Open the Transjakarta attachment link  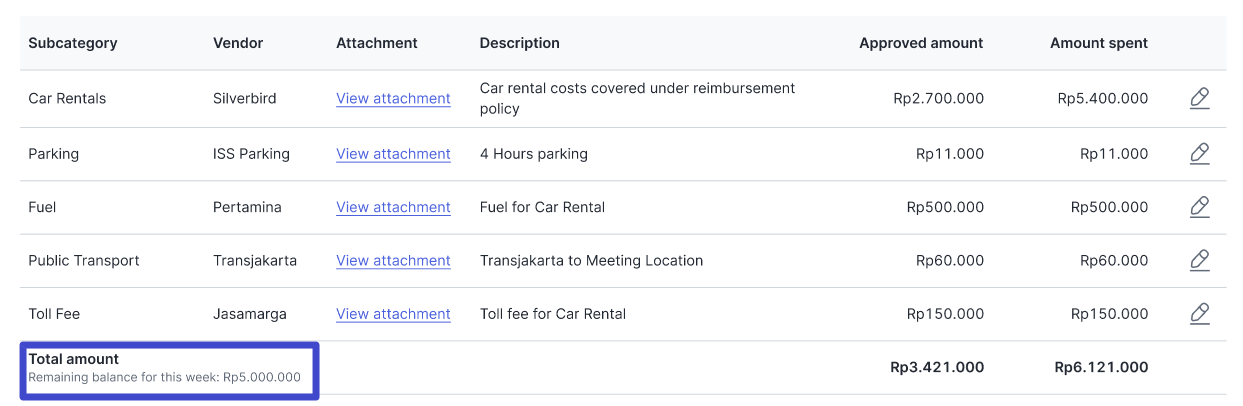coord(393,260)
